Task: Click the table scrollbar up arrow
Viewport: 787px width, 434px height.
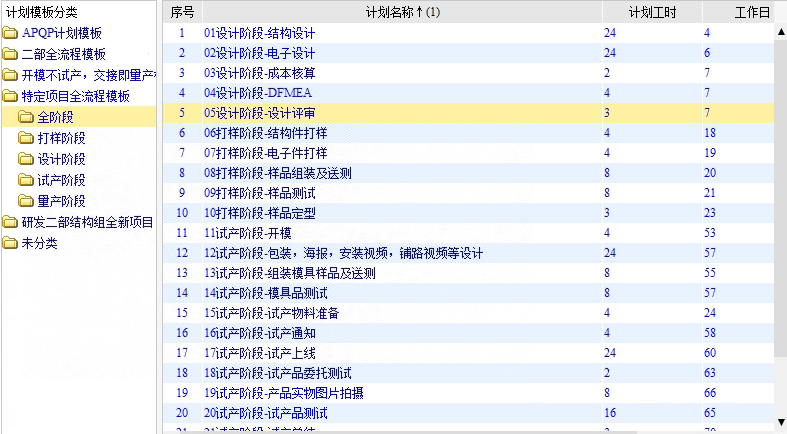Action: coord(781,32)
